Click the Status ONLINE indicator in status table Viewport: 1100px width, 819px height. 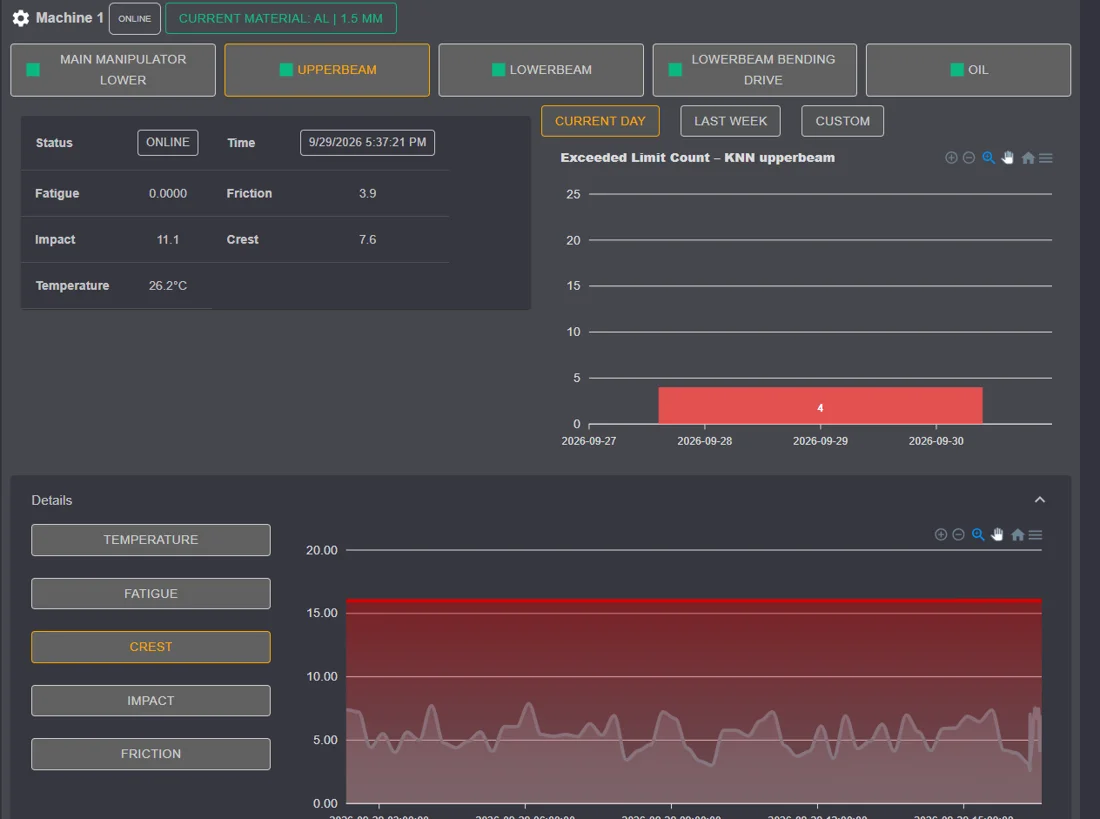click(x=168, y=142)
